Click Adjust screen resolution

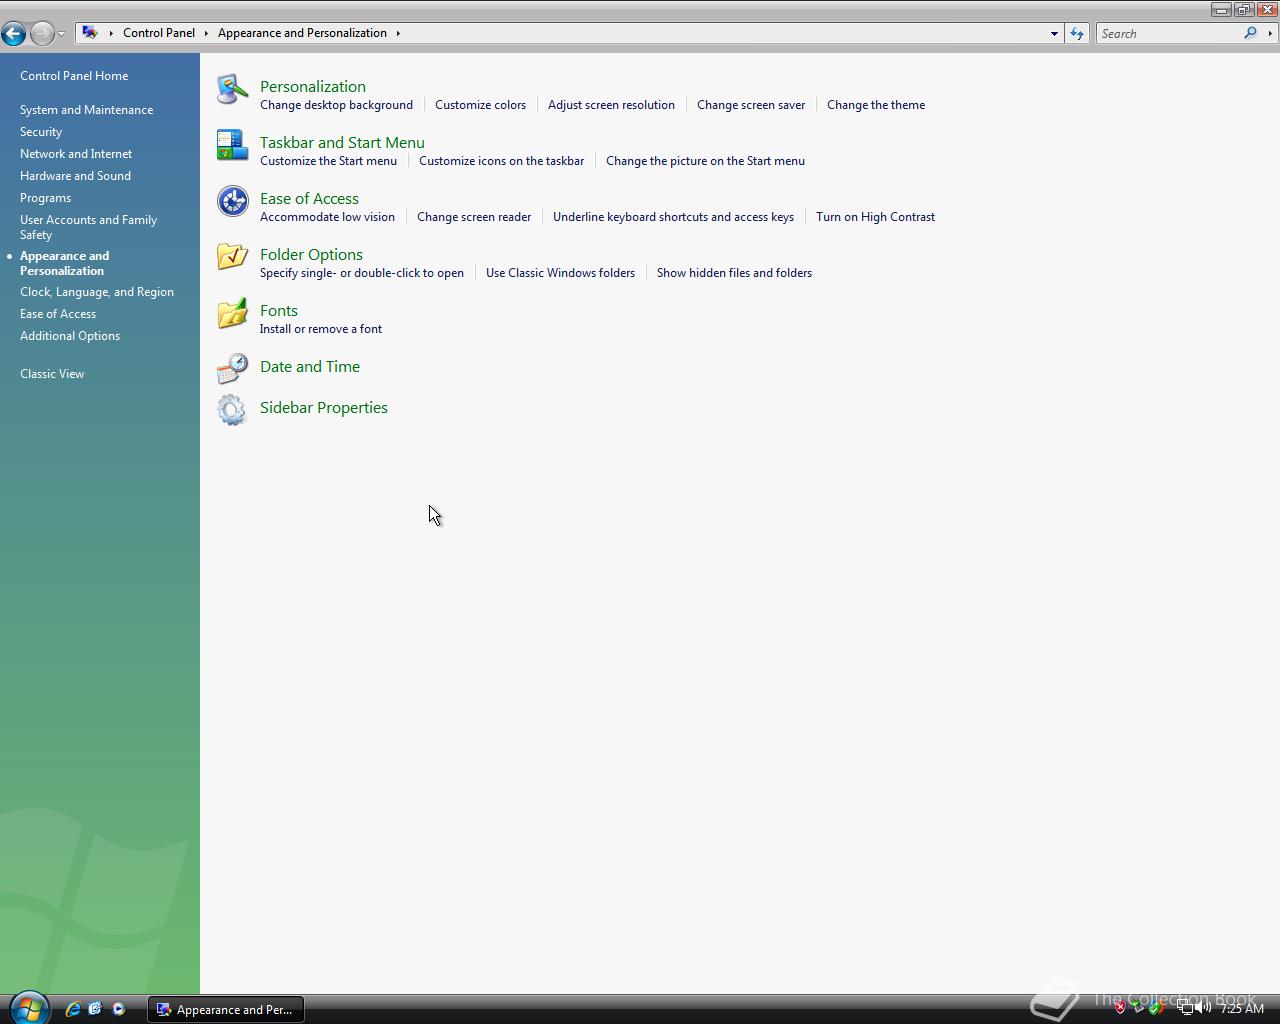pos(611,105)
